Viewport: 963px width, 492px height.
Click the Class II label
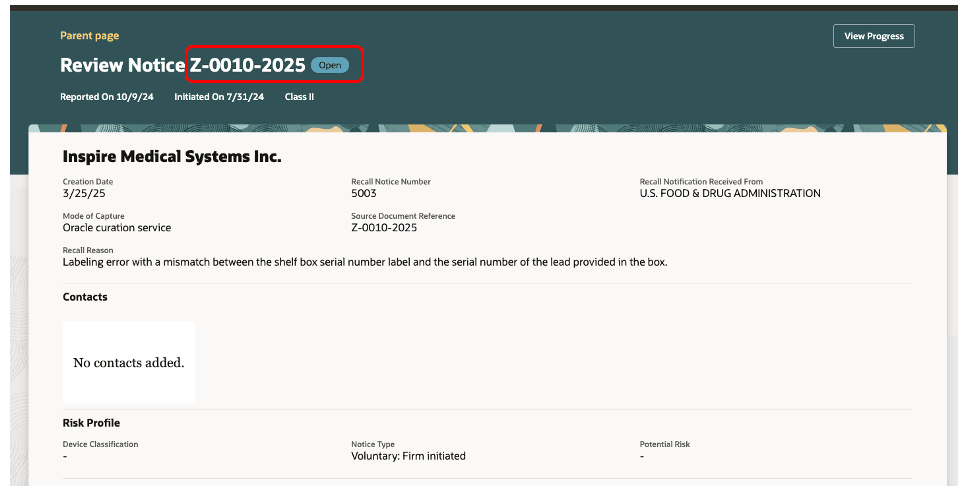tap(299, 96)
